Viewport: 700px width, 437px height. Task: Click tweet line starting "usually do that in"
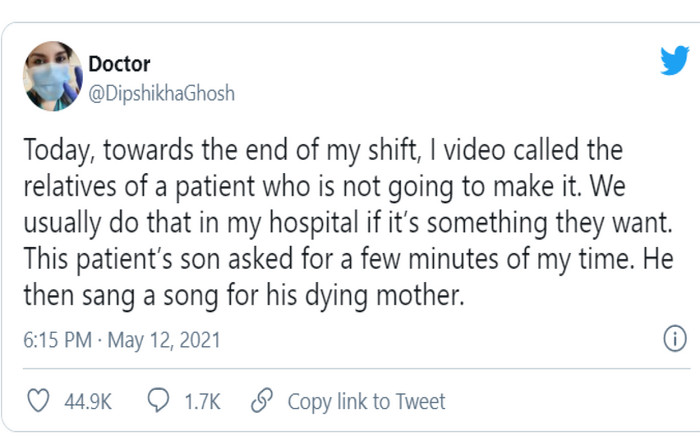[x=348, y=223]
